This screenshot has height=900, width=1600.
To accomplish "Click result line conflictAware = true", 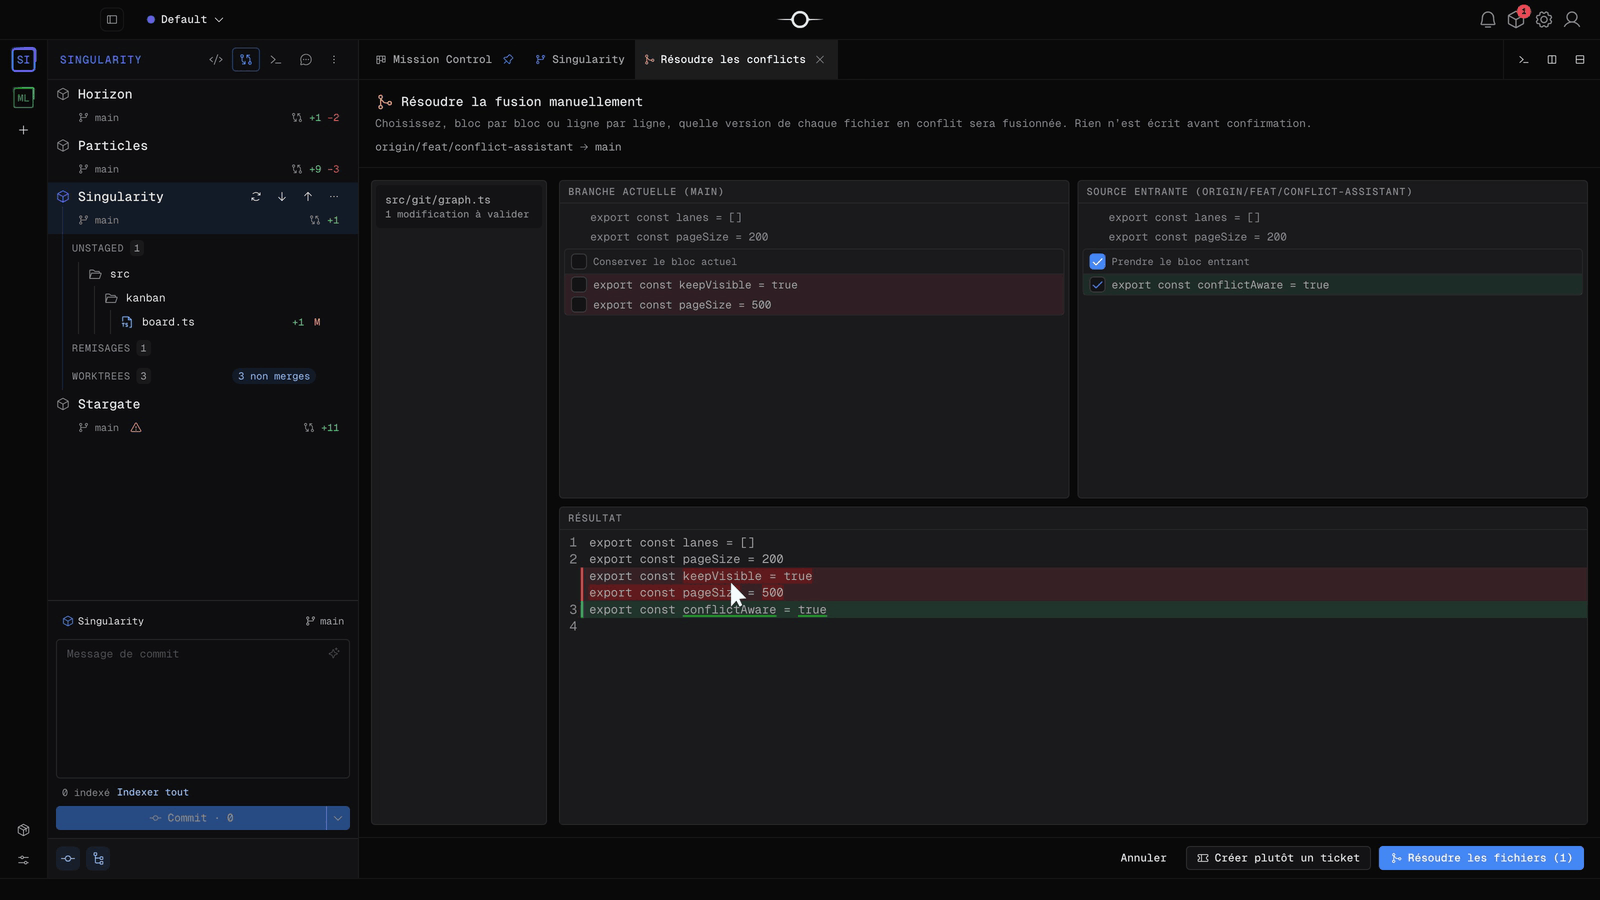I will coord(1084,610).
